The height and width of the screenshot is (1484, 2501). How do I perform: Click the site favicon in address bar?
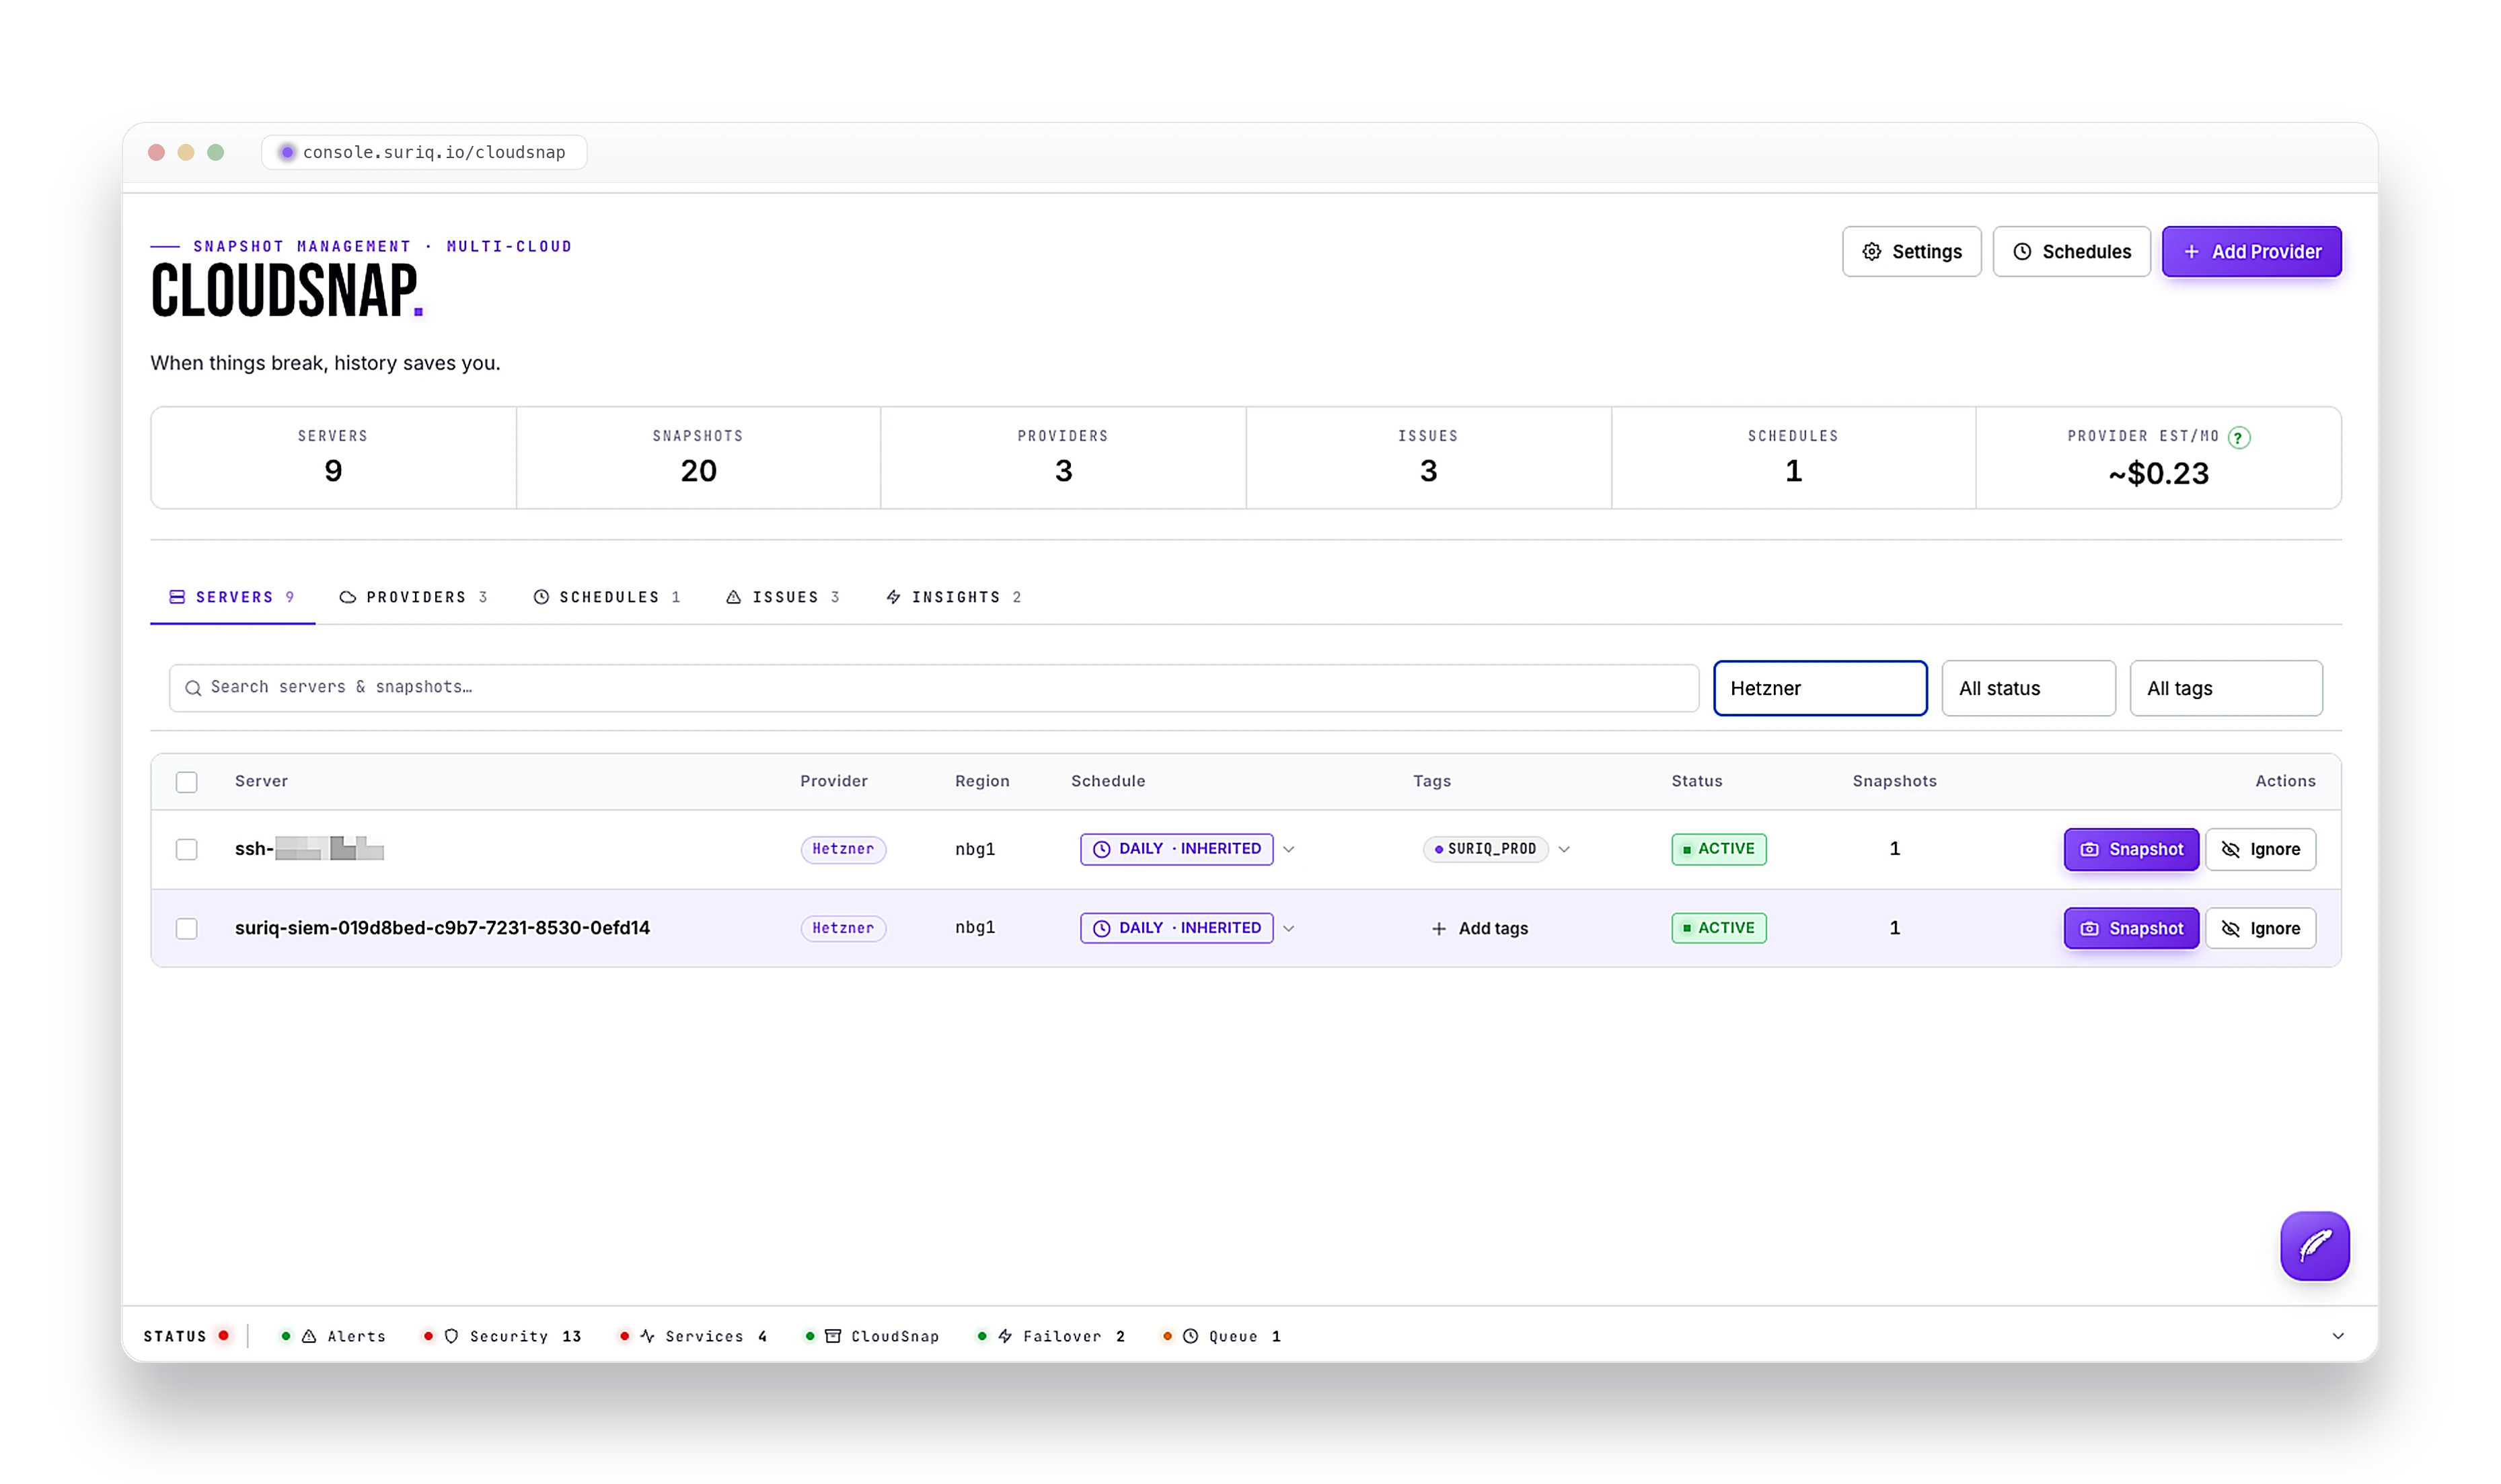pos(287,152)
